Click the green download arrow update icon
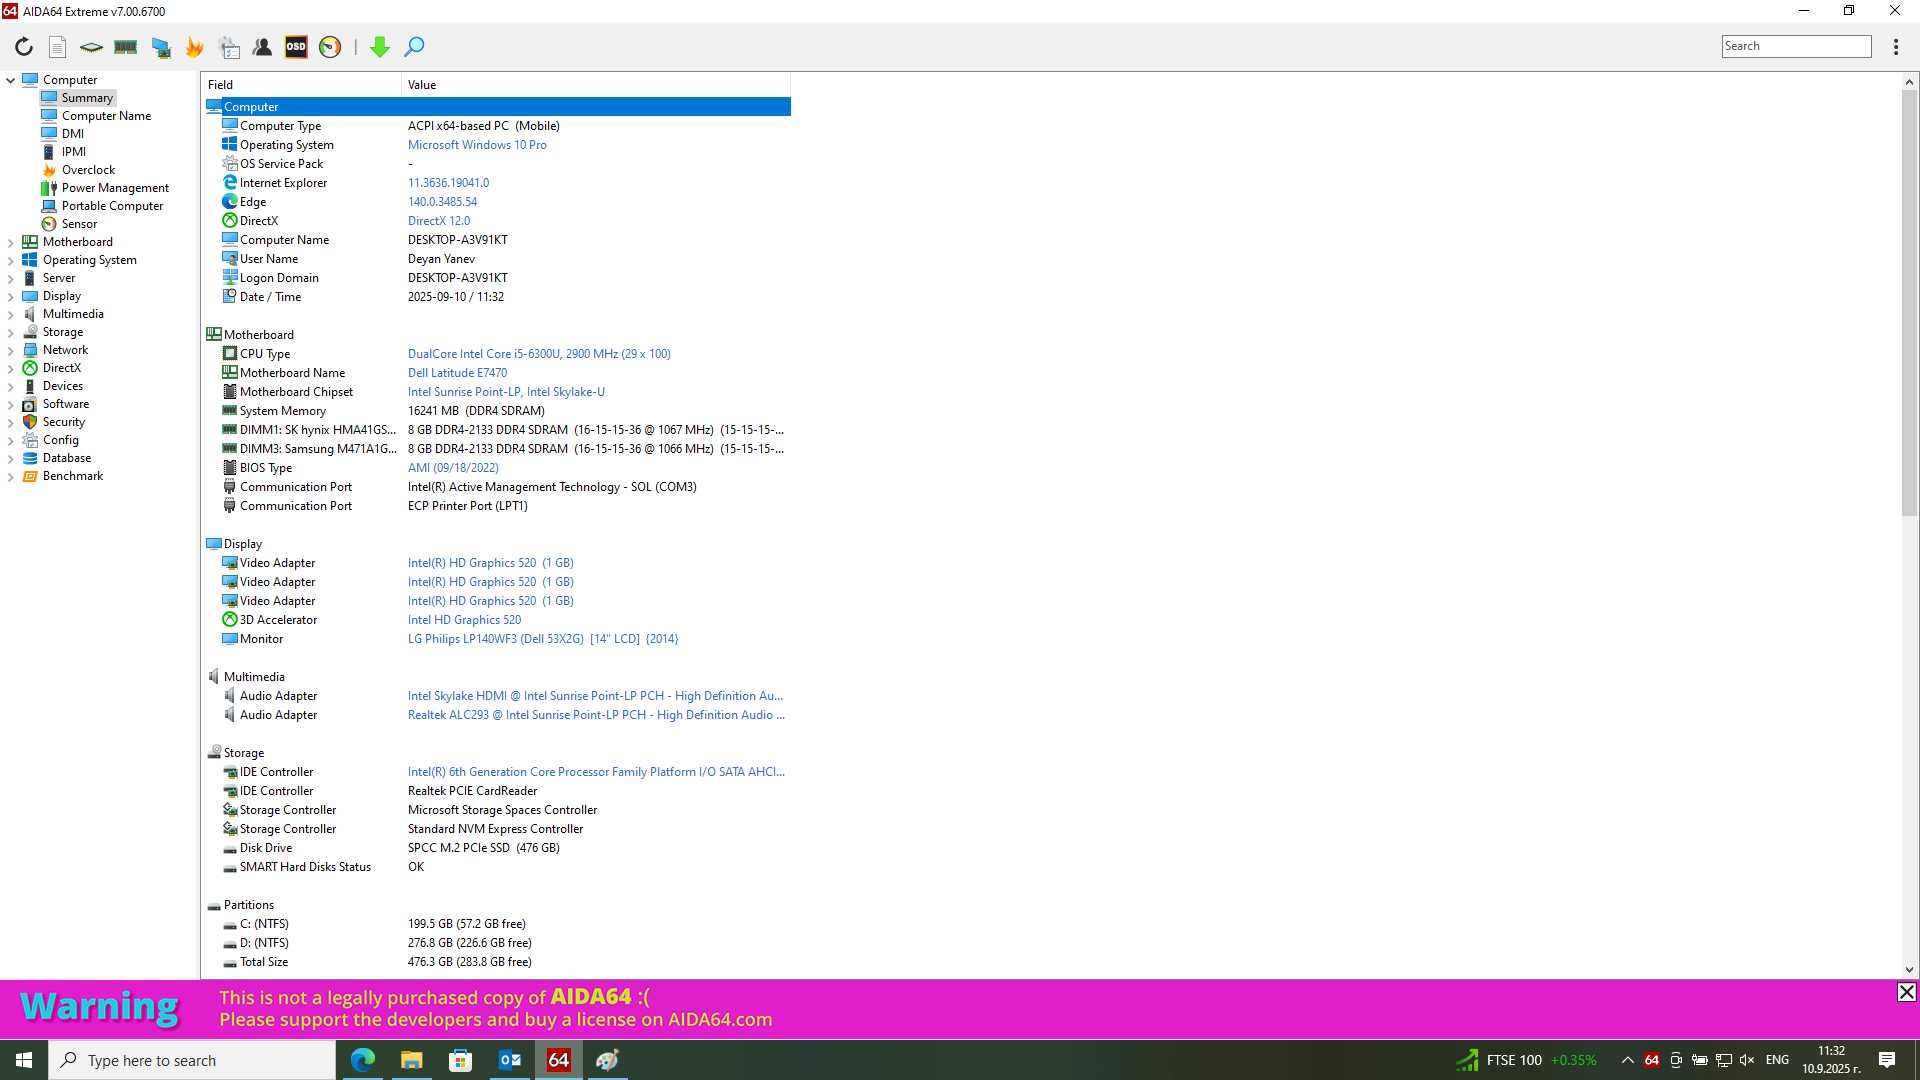The width and height of the screenshot is (1920, 1080). click(379, 47)
